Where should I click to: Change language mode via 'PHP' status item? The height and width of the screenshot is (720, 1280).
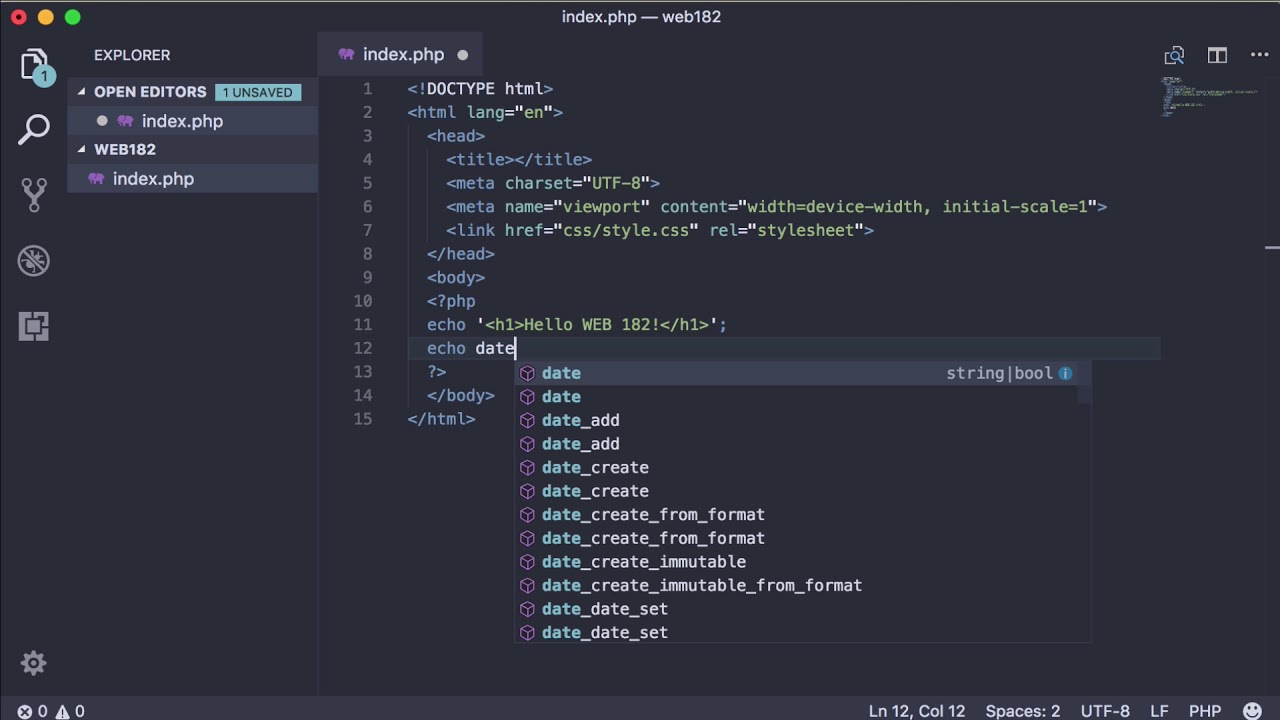[1205, 711]
